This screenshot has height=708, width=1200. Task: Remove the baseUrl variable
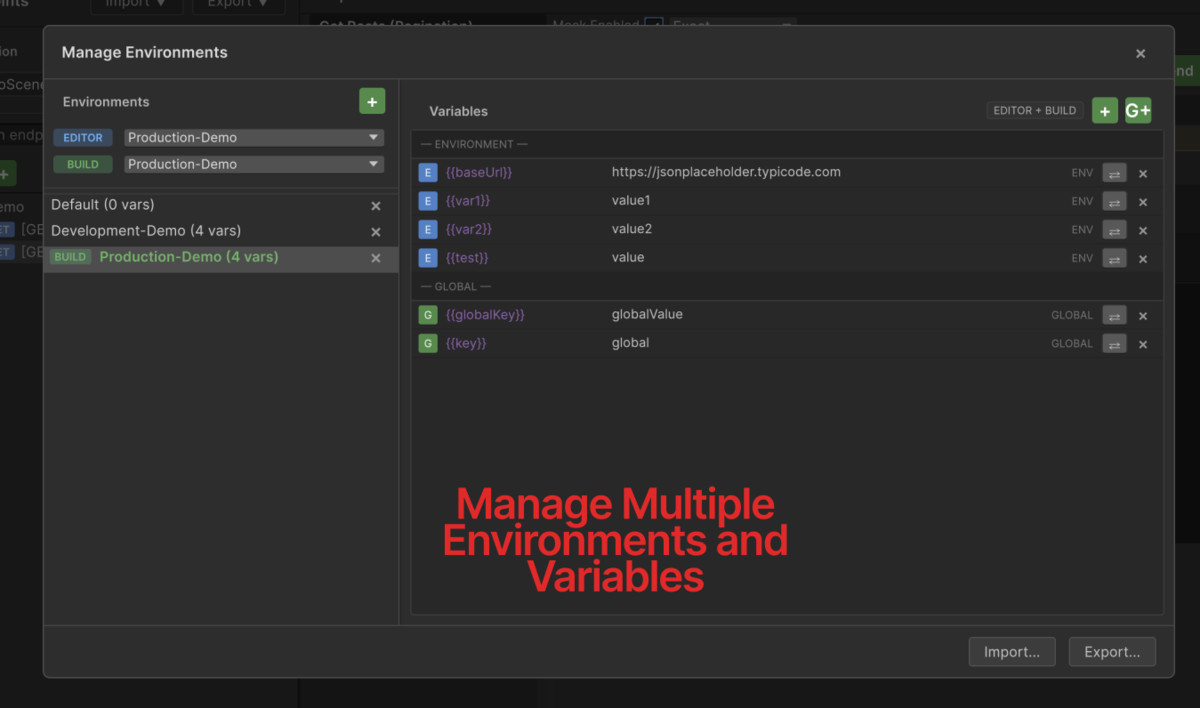pos(1143,174)
